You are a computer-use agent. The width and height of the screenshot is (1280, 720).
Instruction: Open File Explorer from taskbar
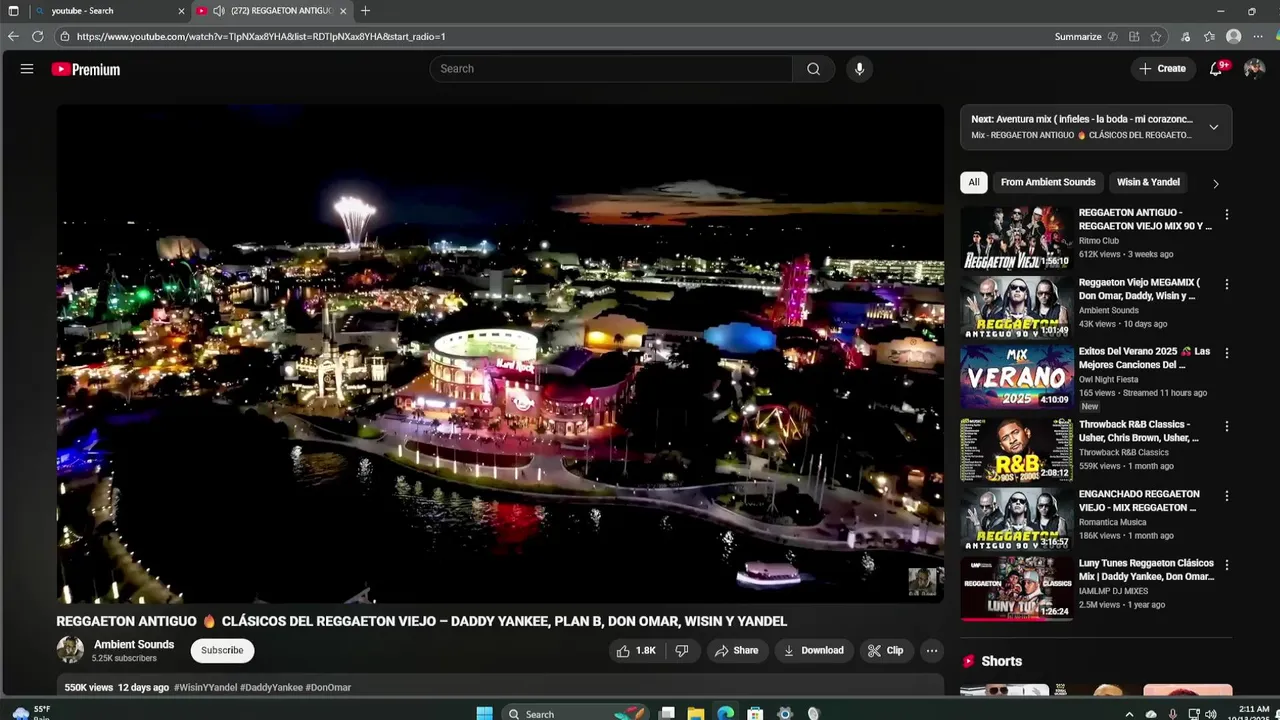[696, 713]
